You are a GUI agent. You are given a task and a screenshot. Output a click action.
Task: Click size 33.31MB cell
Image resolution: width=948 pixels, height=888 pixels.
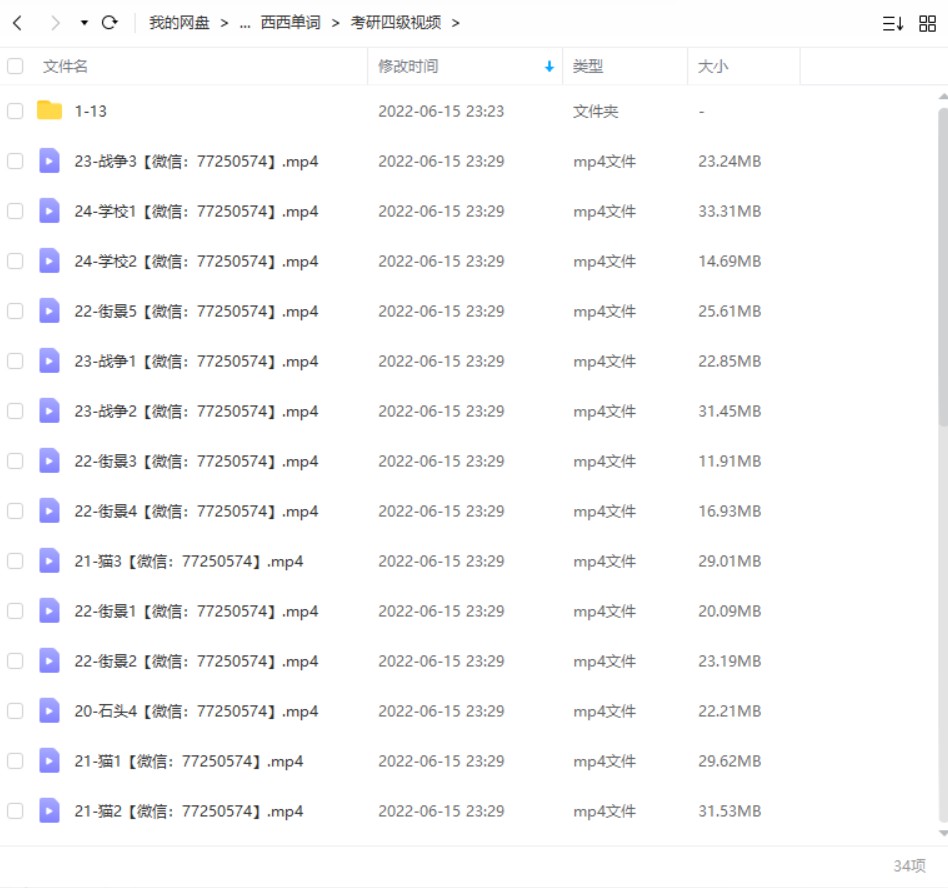730,212
